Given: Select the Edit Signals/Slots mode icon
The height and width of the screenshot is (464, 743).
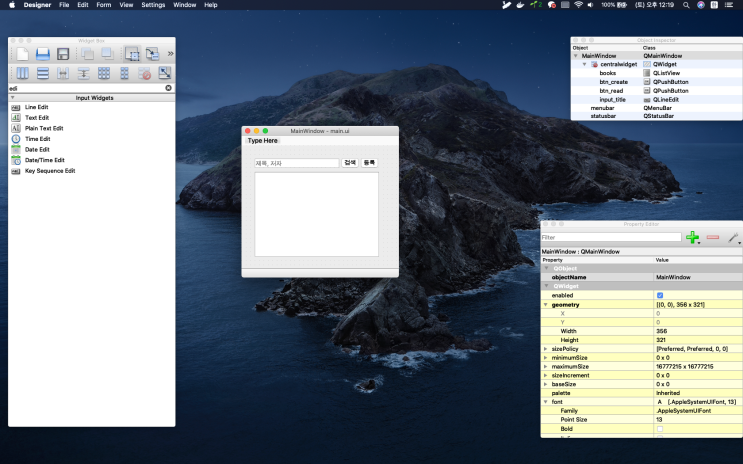Looking at the screenshot, I should click(152, 54).
